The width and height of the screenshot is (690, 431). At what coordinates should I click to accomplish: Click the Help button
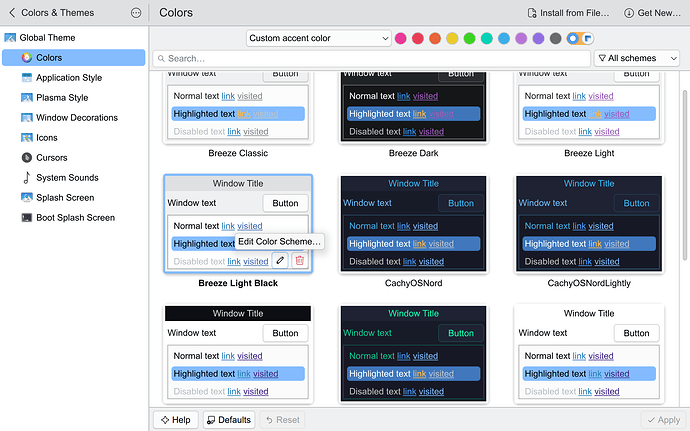[176, 420]
